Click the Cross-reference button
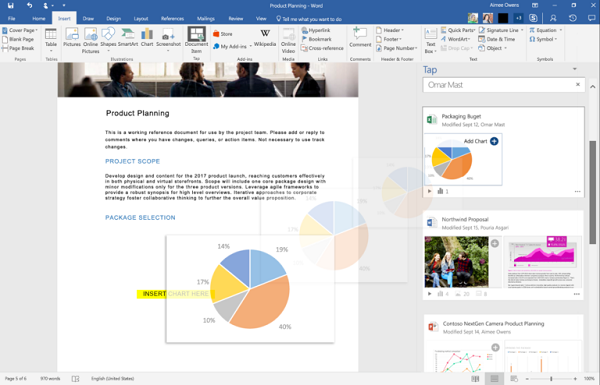 pos(322,48)
